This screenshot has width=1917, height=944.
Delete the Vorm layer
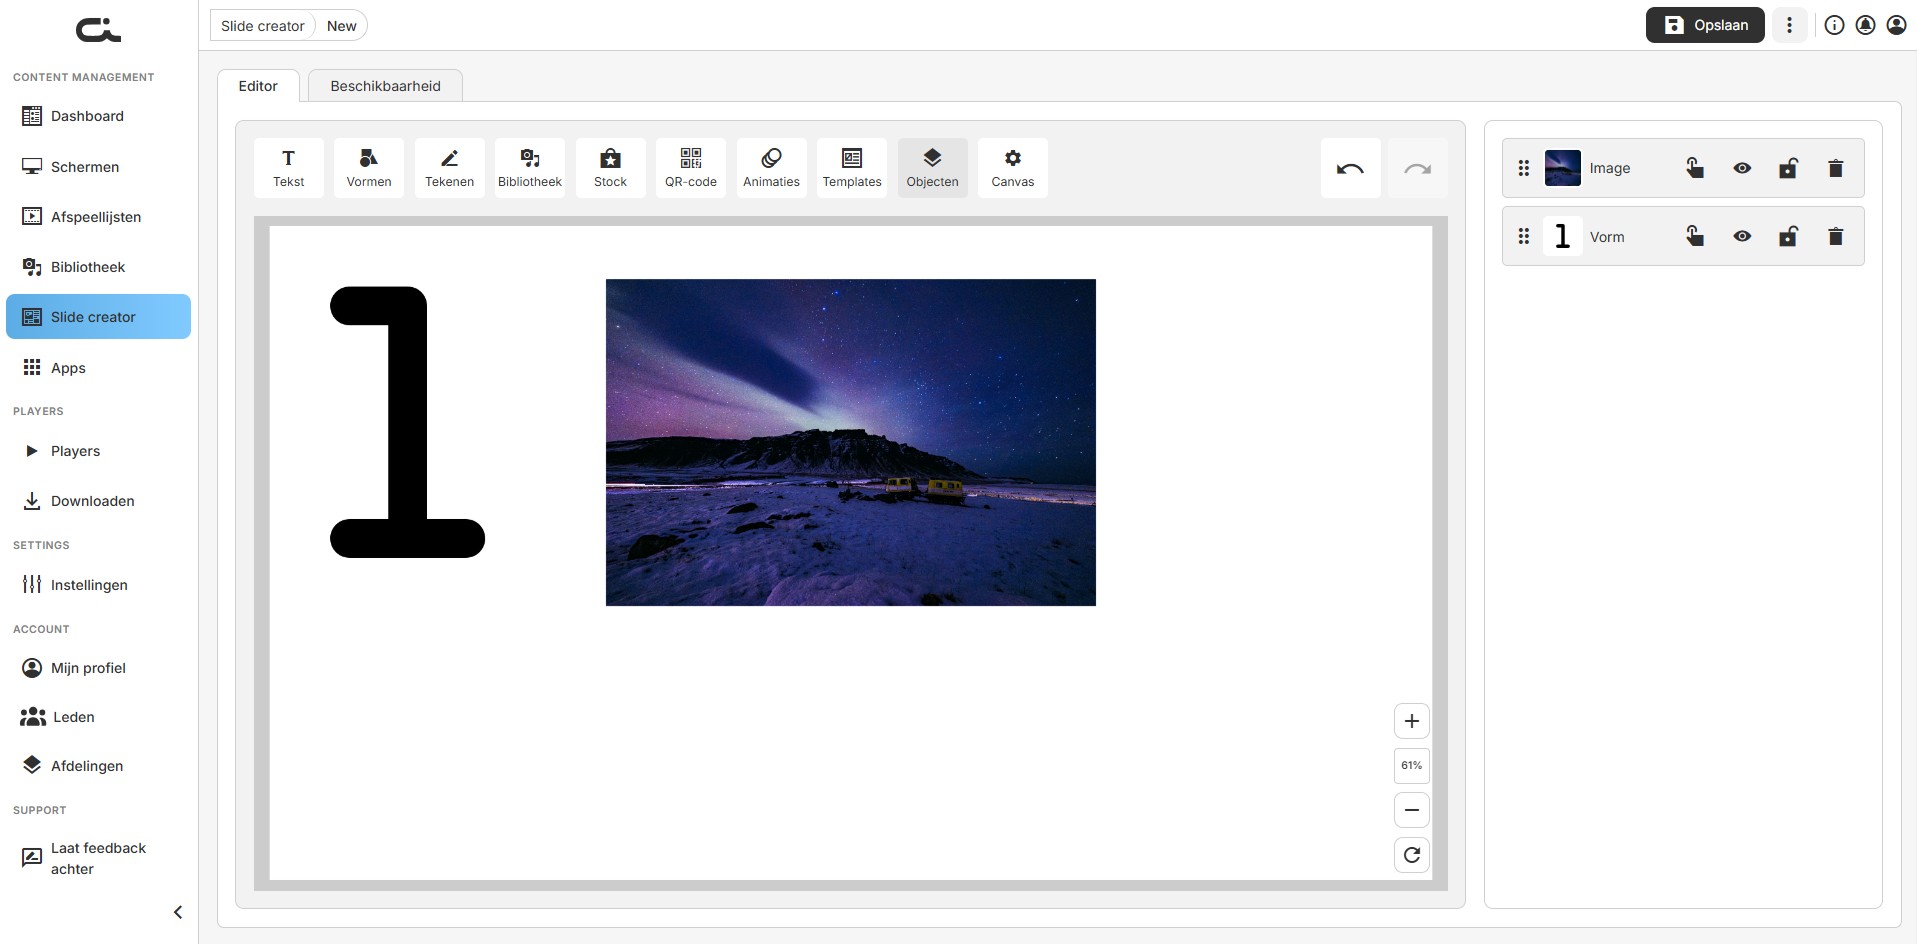pos(1835,236)
